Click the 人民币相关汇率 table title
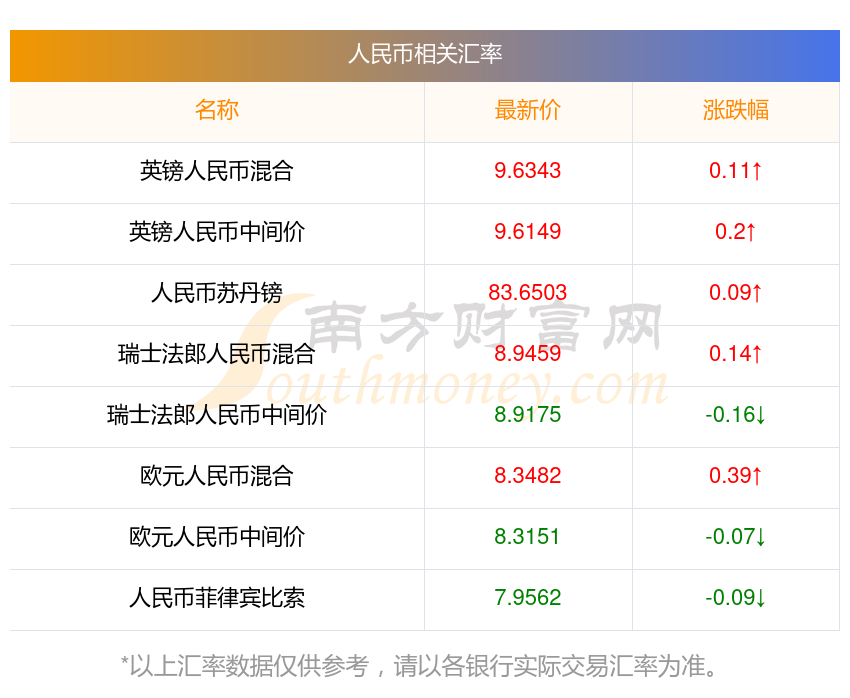Viewport: 850px width, 698px height. pos(425,55)
